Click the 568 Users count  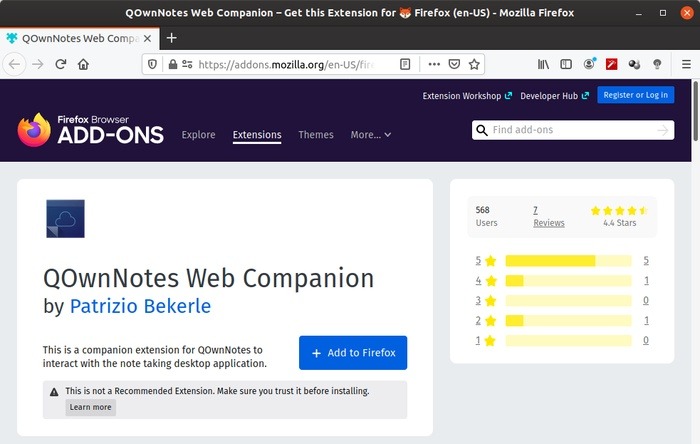pos(486,216)
